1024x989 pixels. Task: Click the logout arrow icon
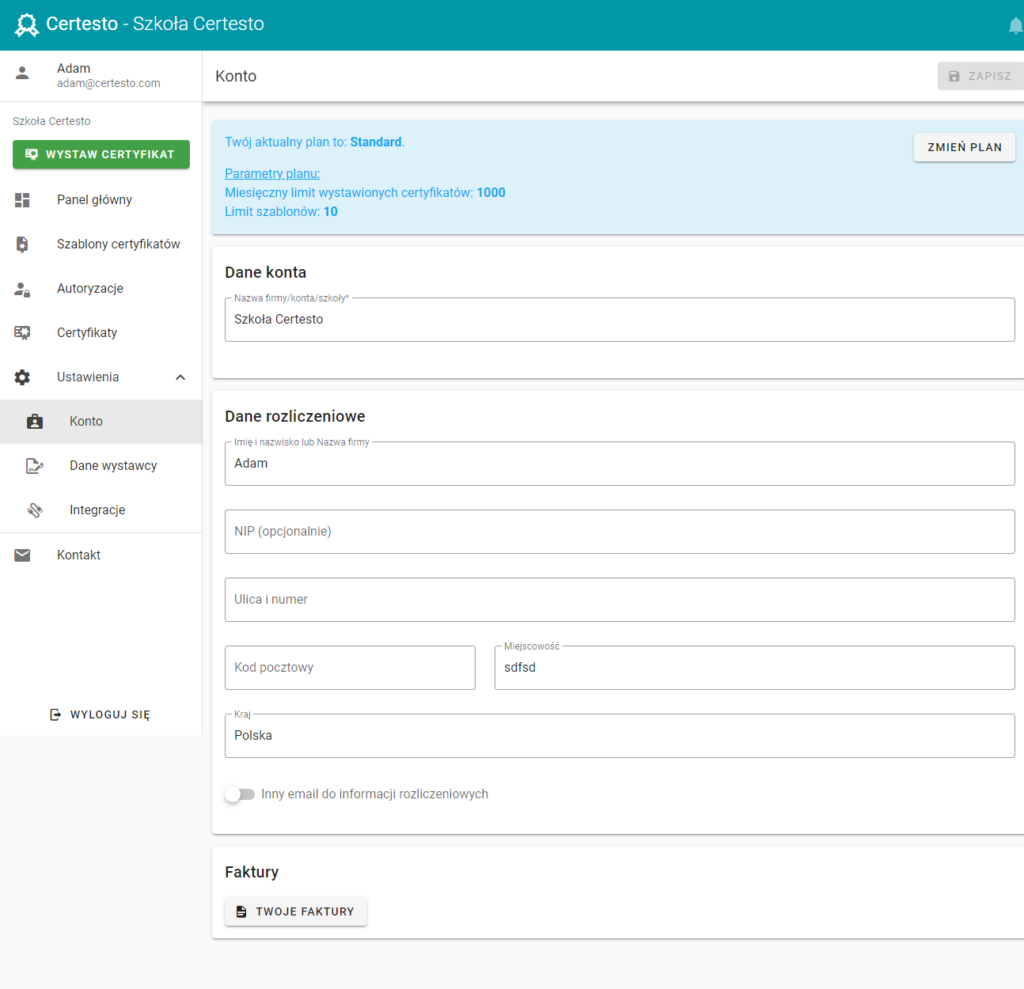pos(56,715)
